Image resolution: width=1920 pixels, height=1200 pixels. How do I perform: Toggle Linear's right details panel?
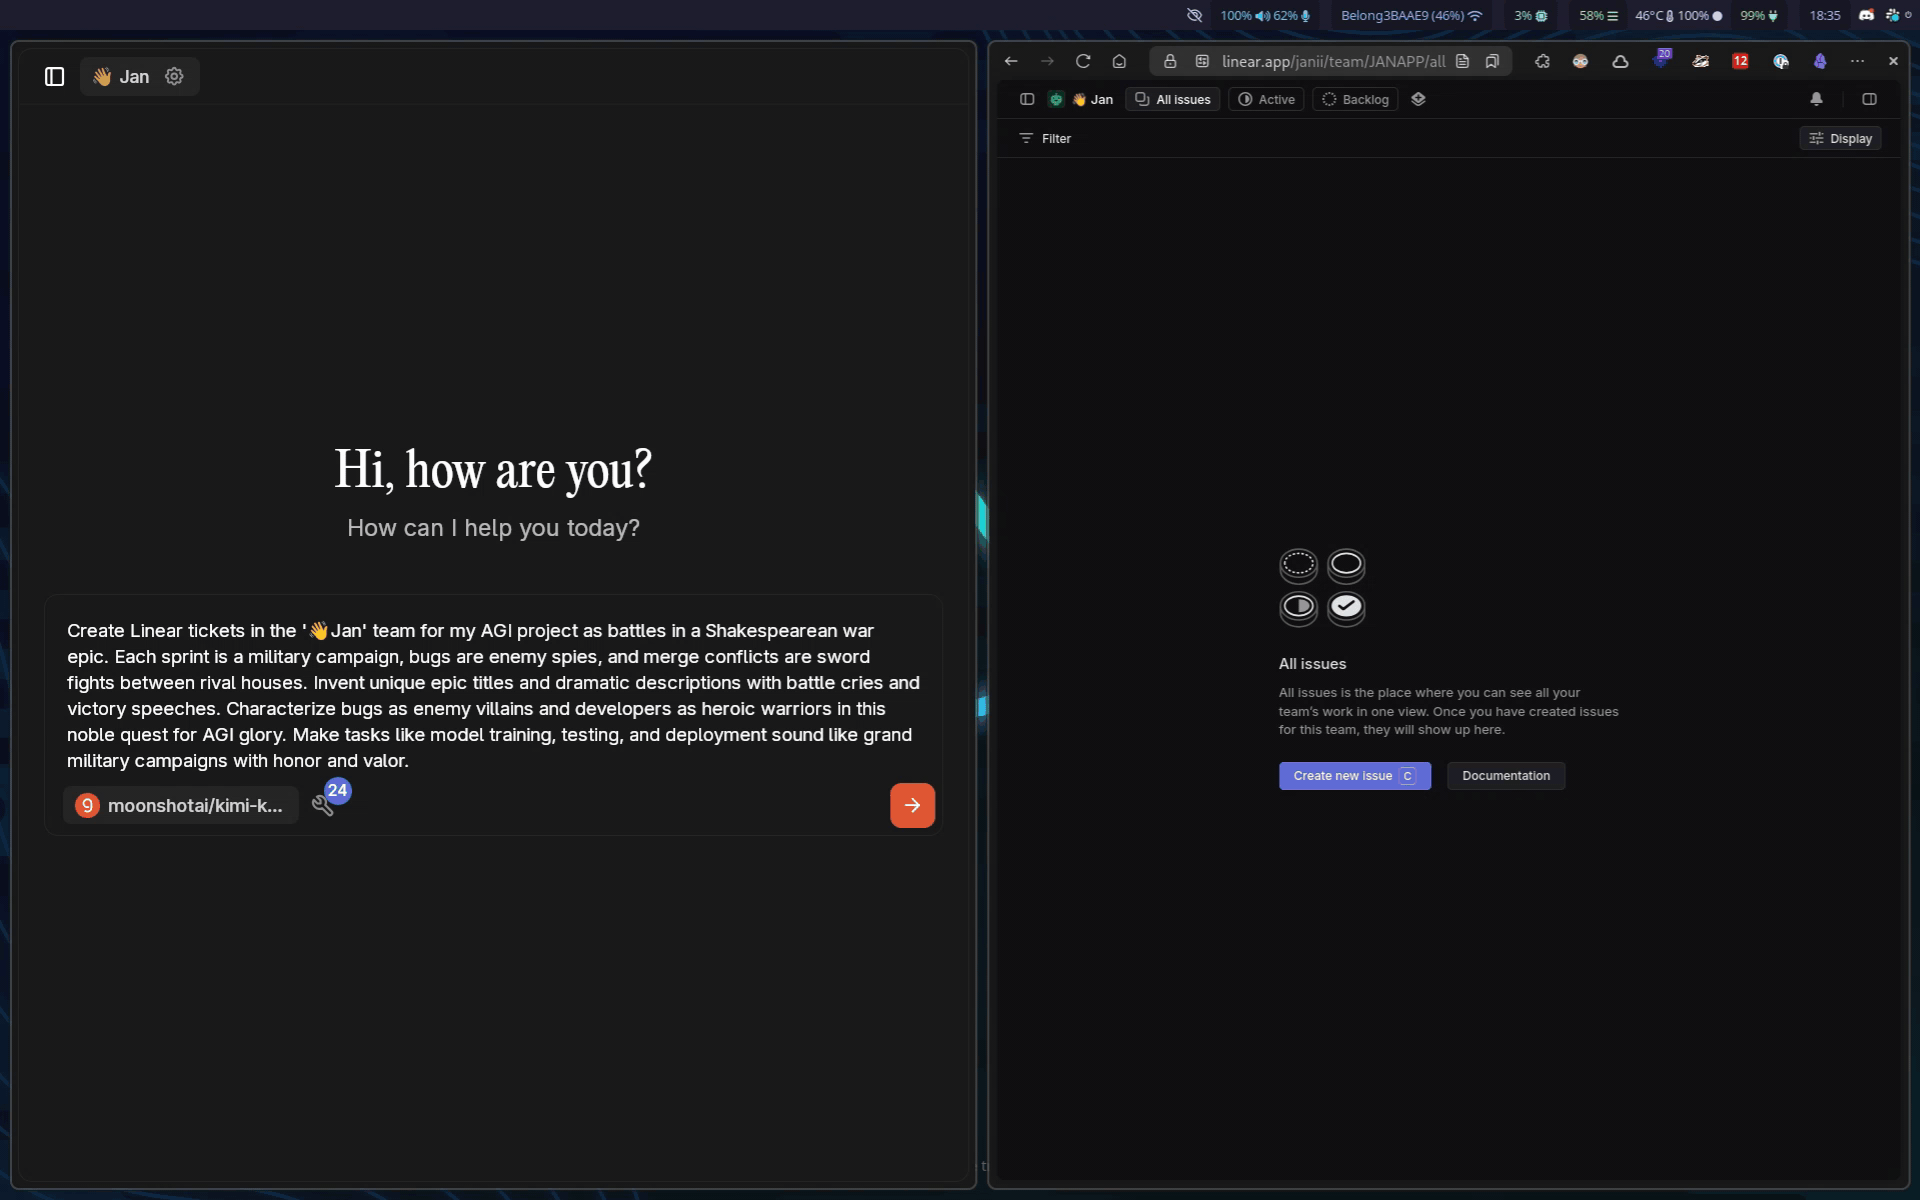tap(1869, 99)
